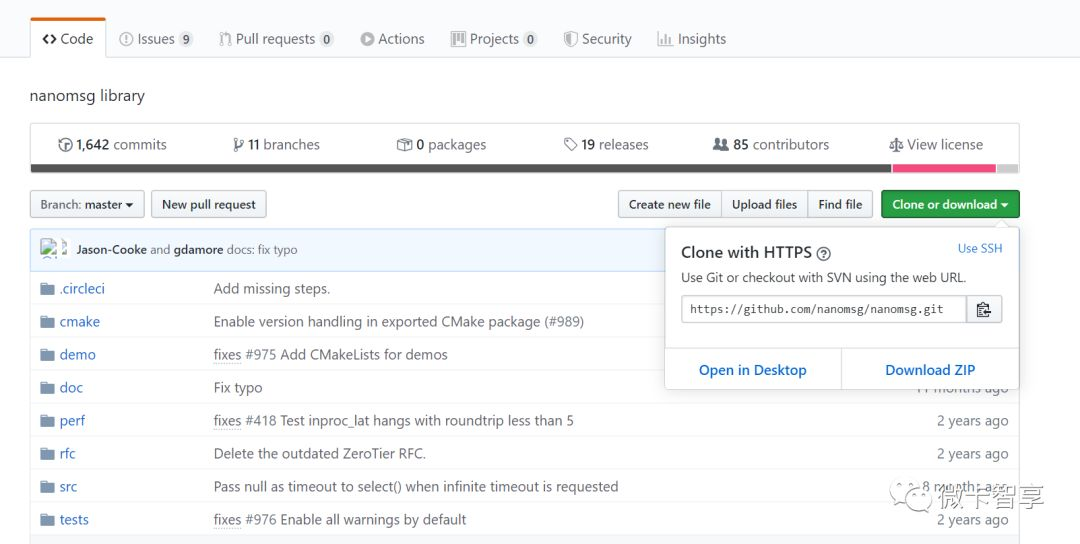Click the contributors people icon
This screenshot has height=544, width=1080.
click(720, 145)
